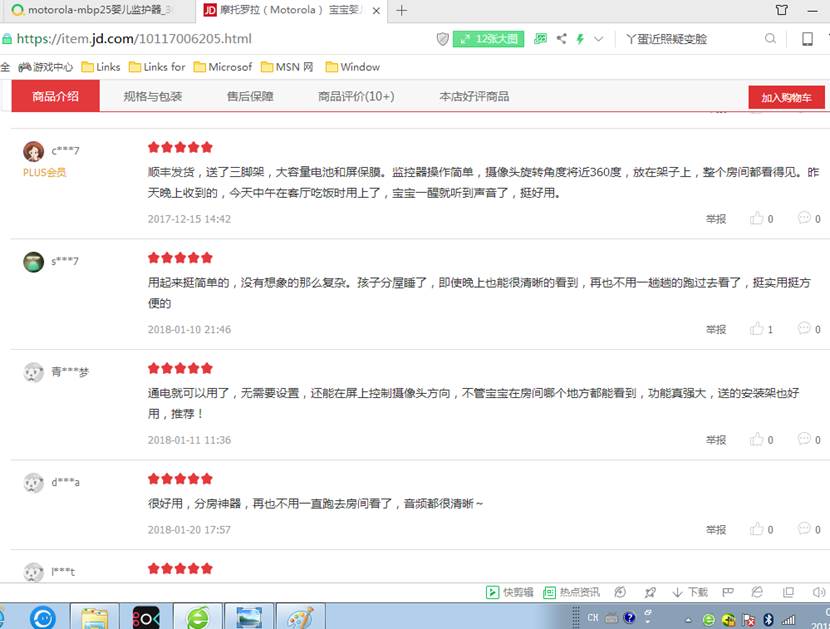This screenshot has height=629, width=830.
Task: Click the search magnifier icon
Action: [770, 39]
